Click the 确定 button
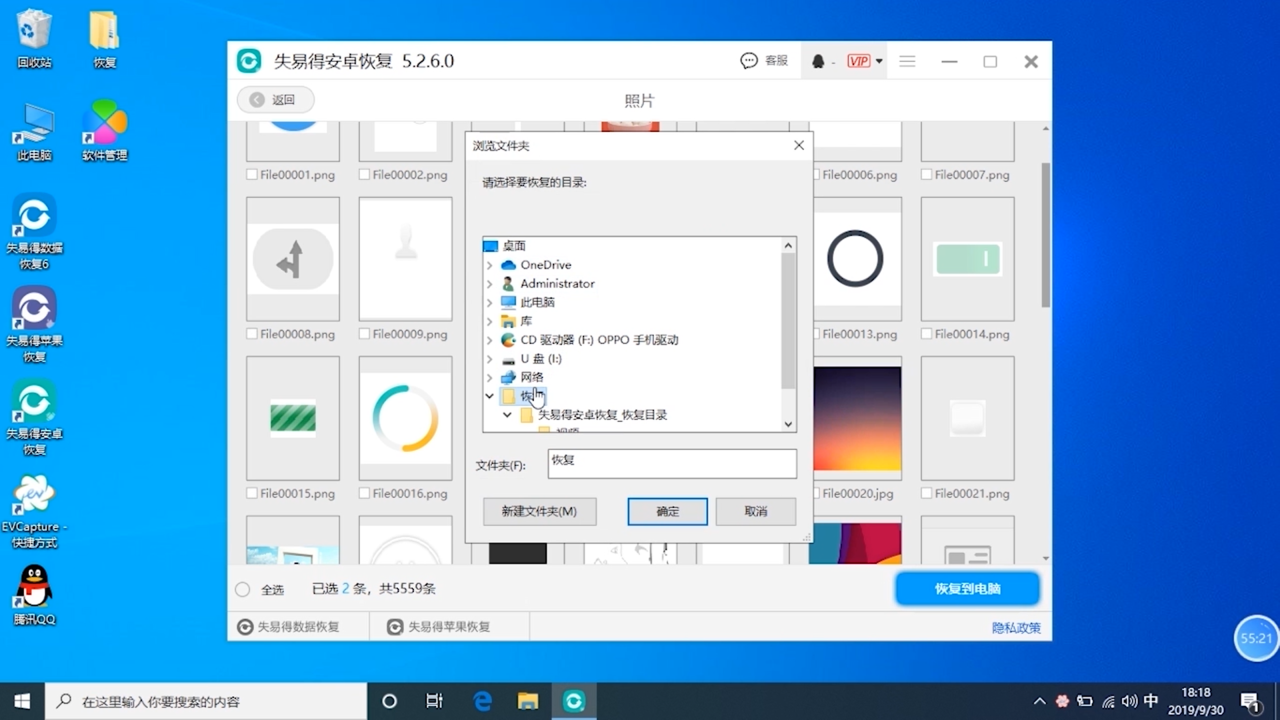This screenshot has height=720, width=1280. coord(667,511)
